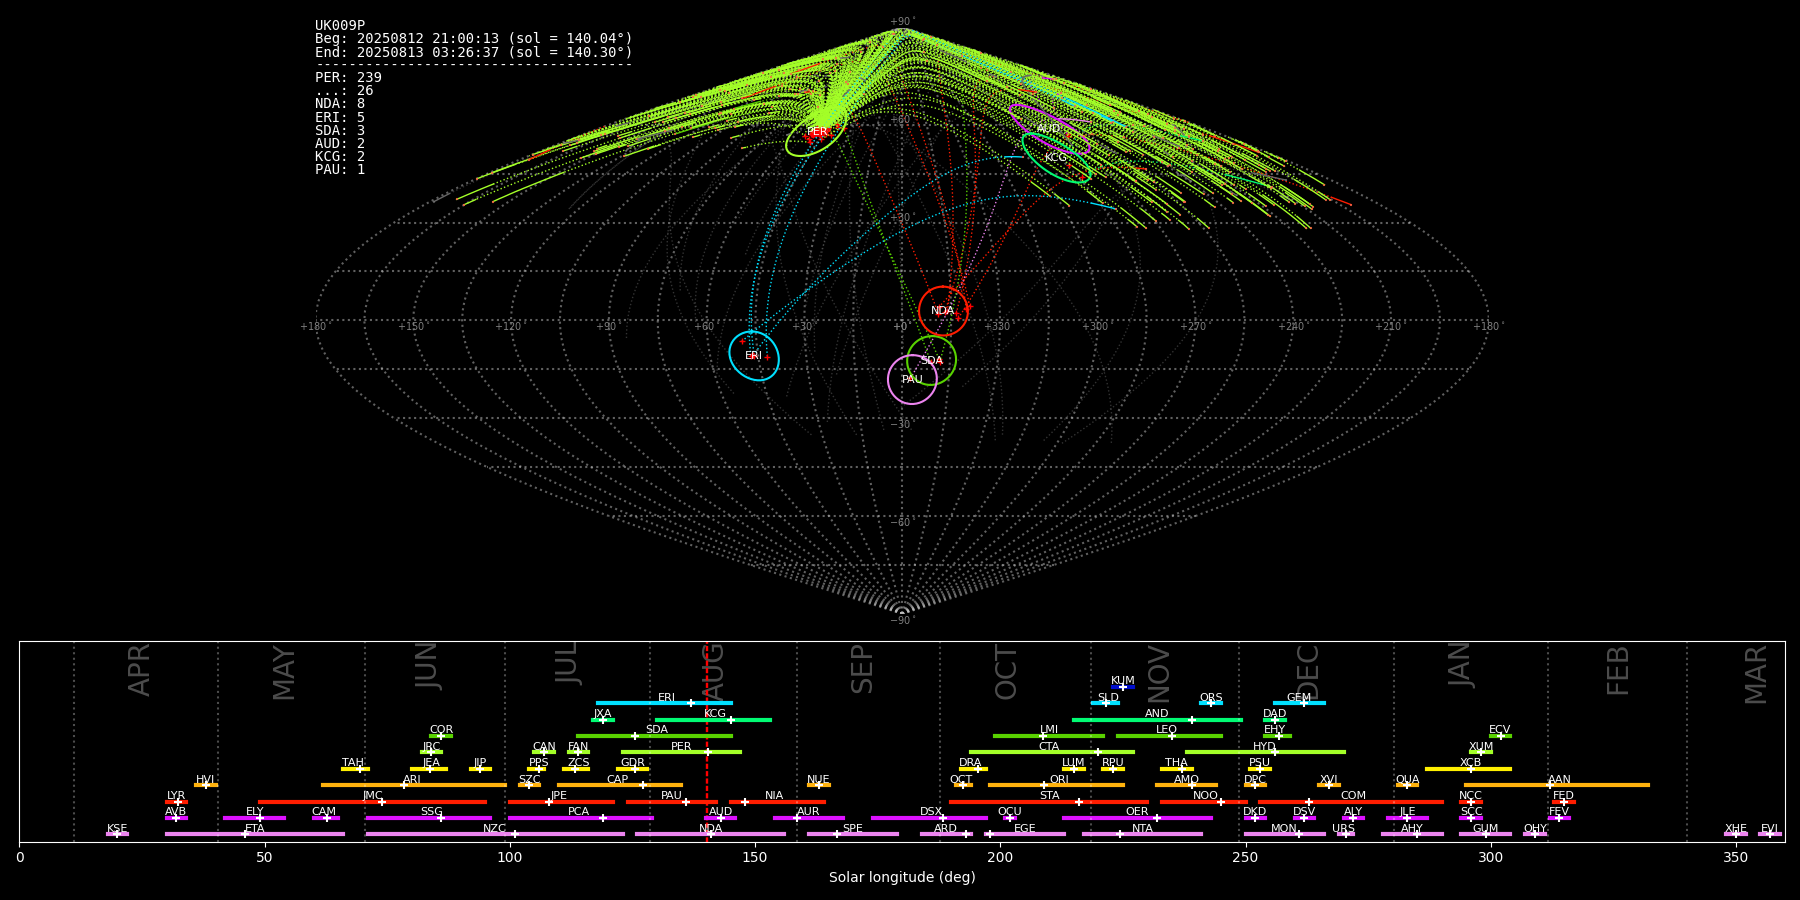The height and width of the screenshot is (900, 1800).
Task: Click the APR month label in the timeline
Action: (x=139, y=670)
